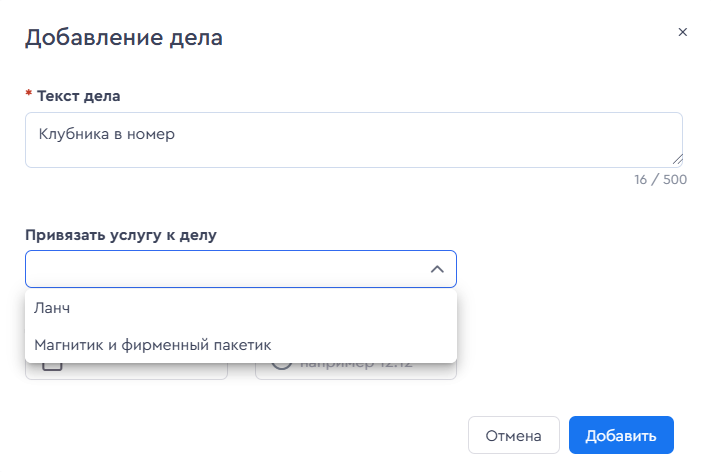
Task: Click the word Клубника in the task text
Action: click(x=74, y=134)
